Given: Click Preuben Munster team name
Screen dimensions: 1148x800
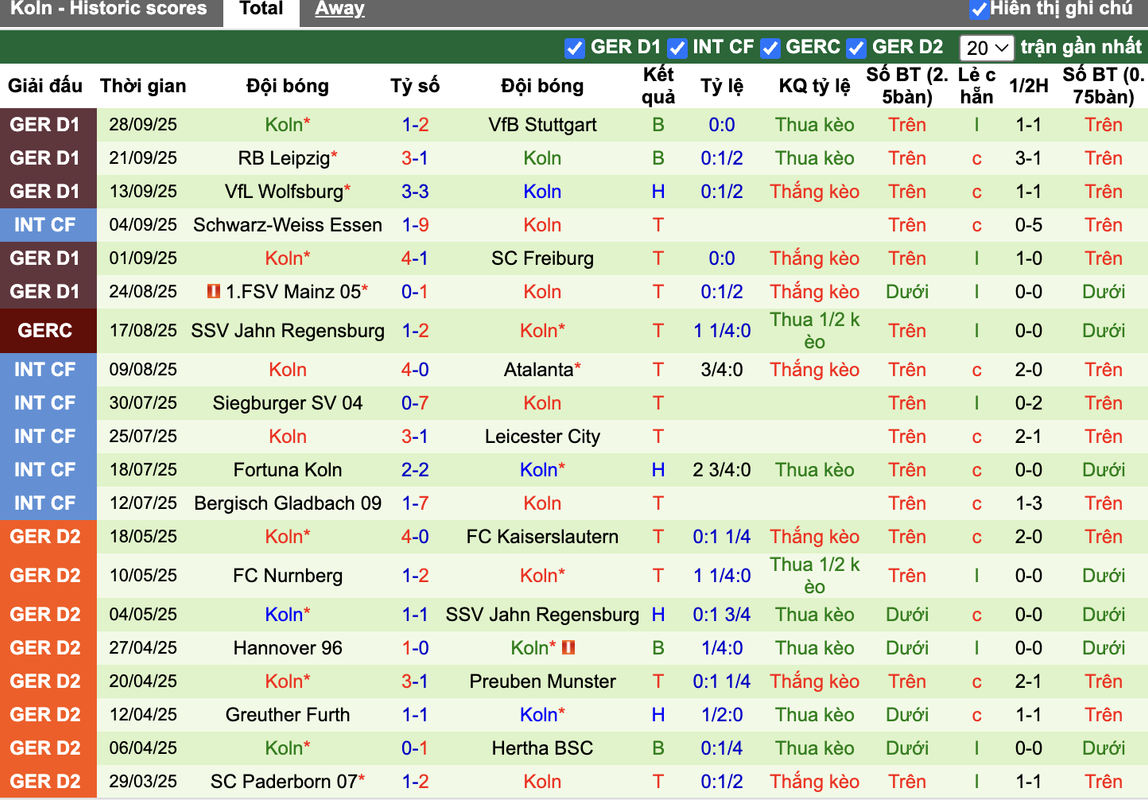Looking at the screenshot, I should [x=543, y=681].
